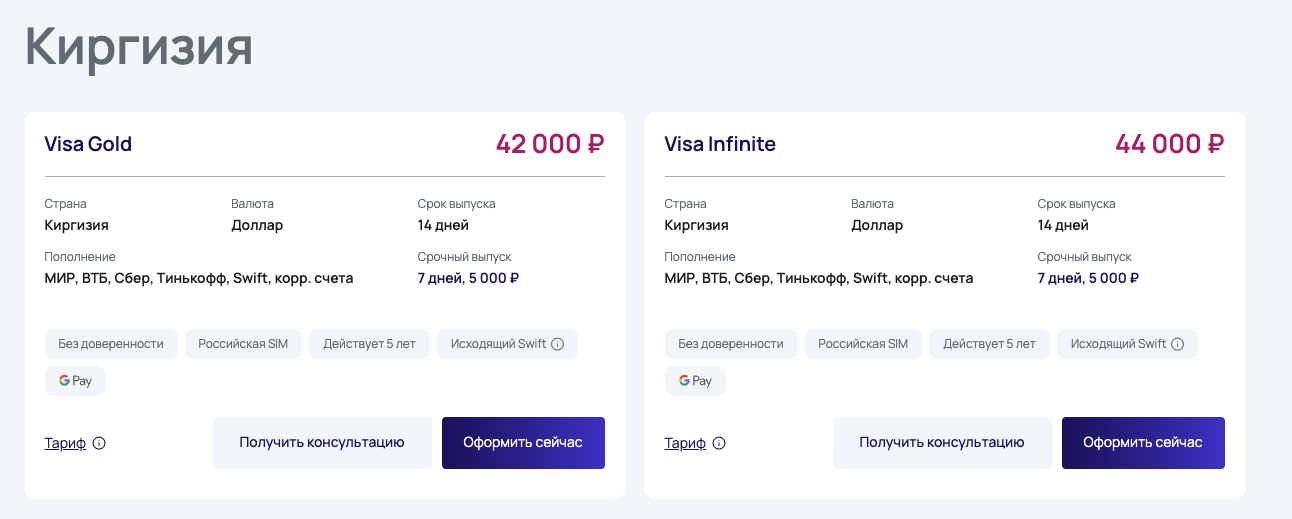Click info icon beside Visa Gold Тариф link
Screen dimensions: 1292x519
[x=100, y=443]
